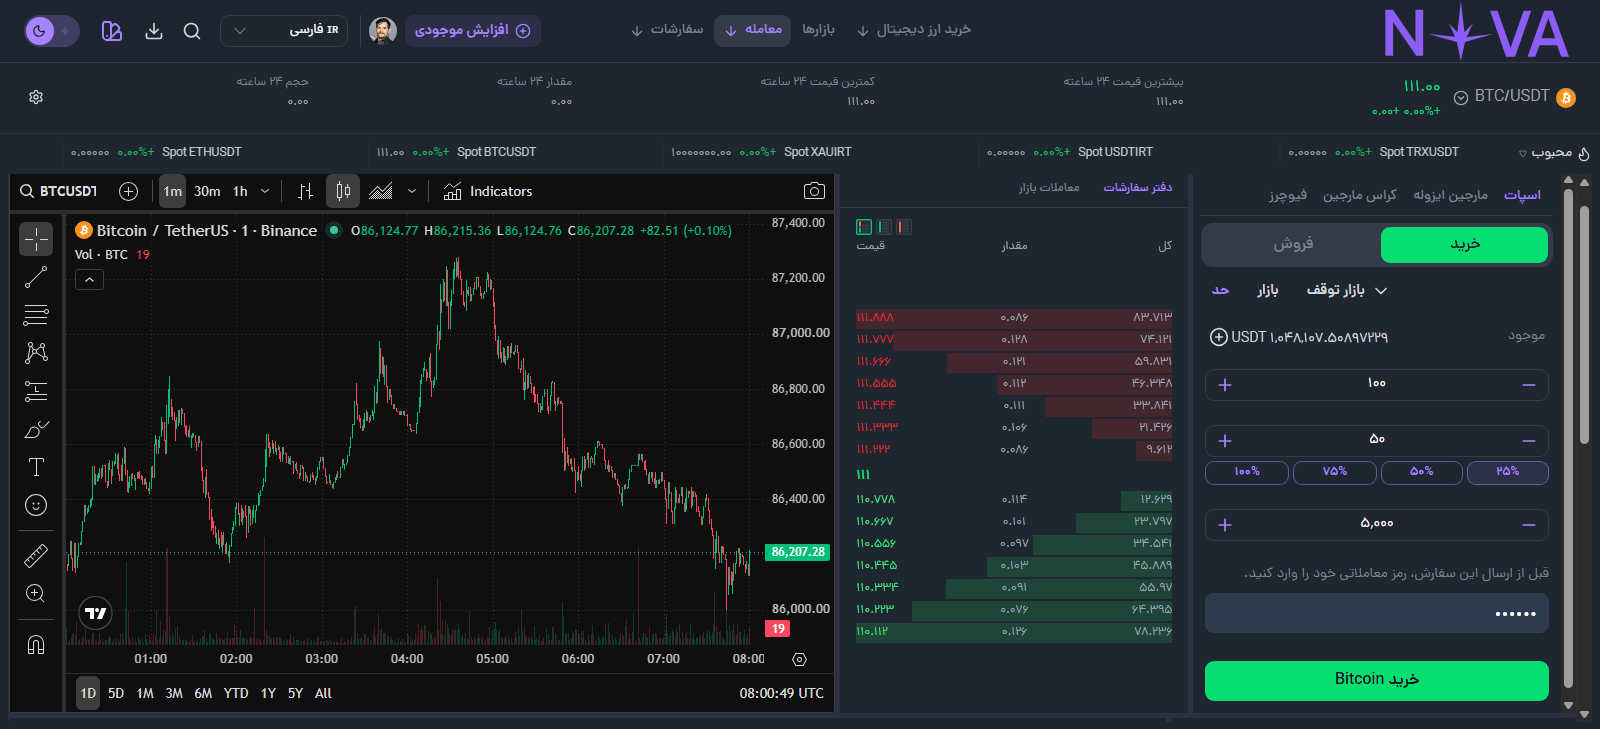Select the ruler measure tool

click(x=36, y=555)
